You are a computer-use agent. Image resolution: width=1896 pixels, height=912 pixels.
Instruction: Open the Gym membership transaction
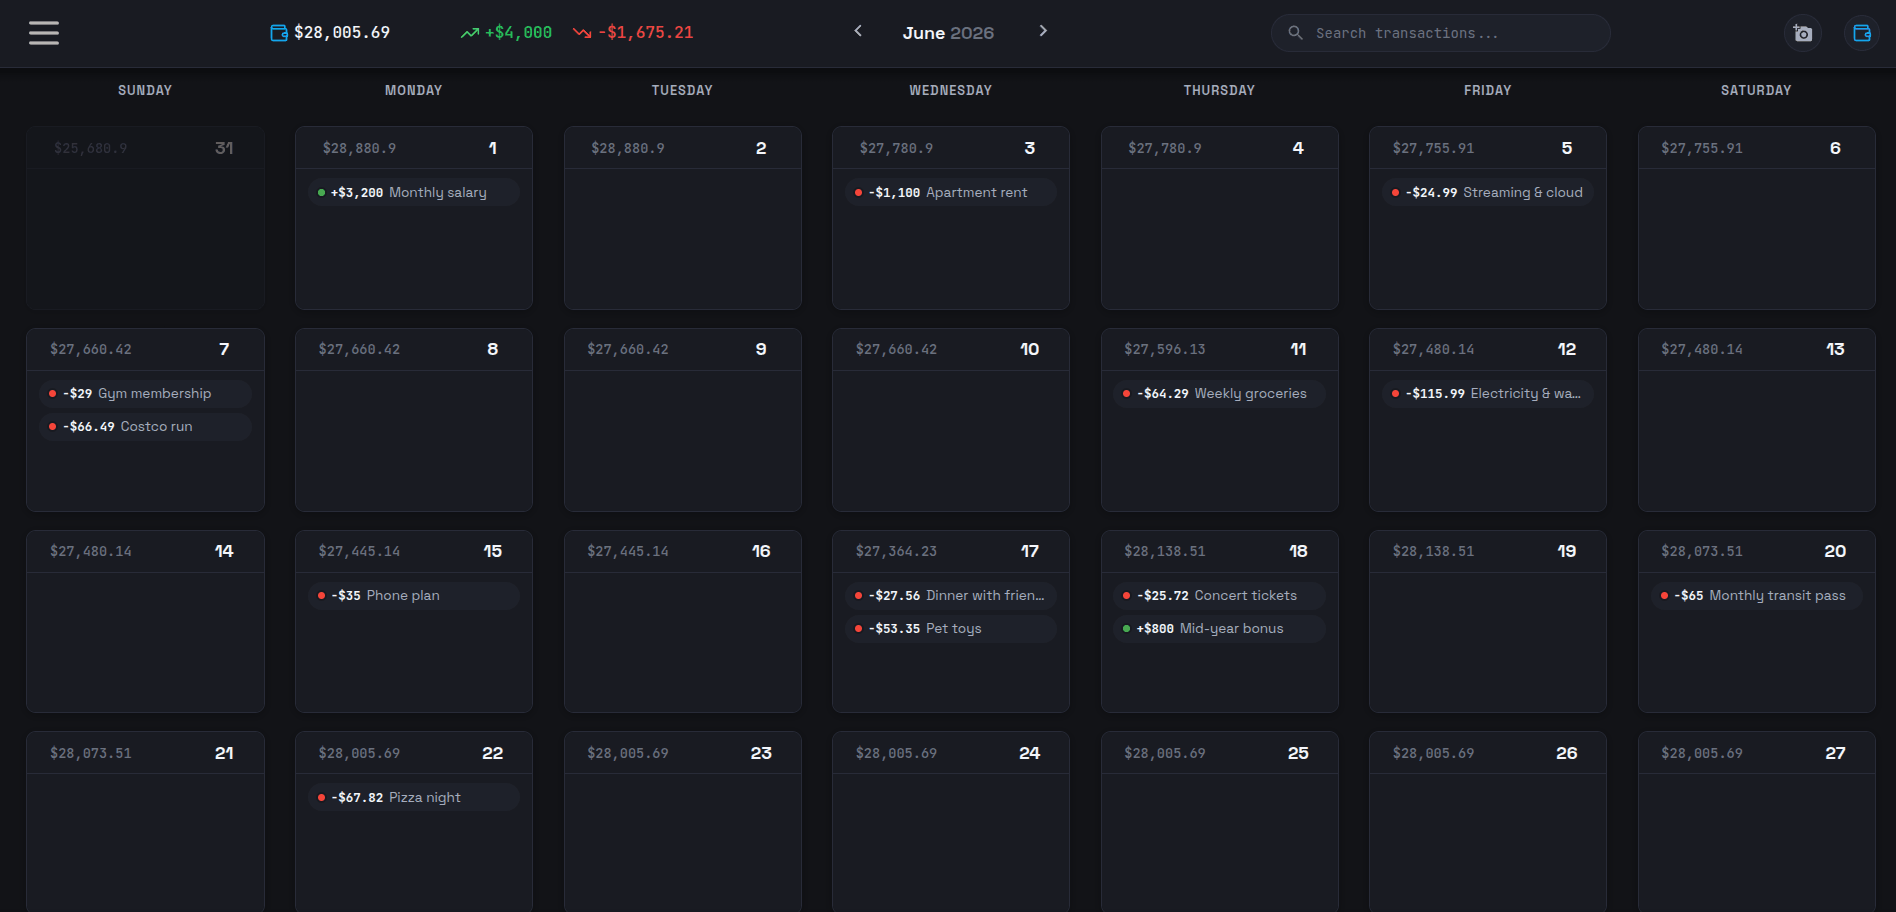click(145, 394)
